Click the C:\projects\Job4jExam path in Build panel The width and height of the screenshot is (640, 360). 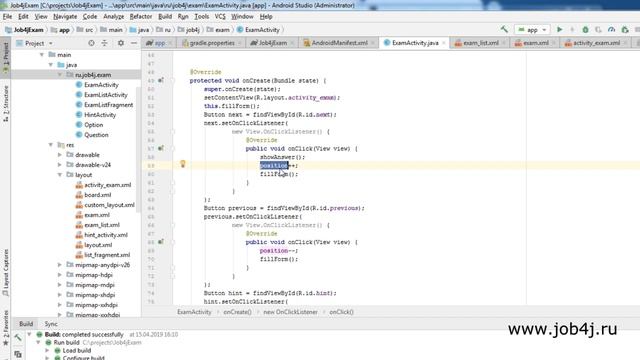coord(112,342)
